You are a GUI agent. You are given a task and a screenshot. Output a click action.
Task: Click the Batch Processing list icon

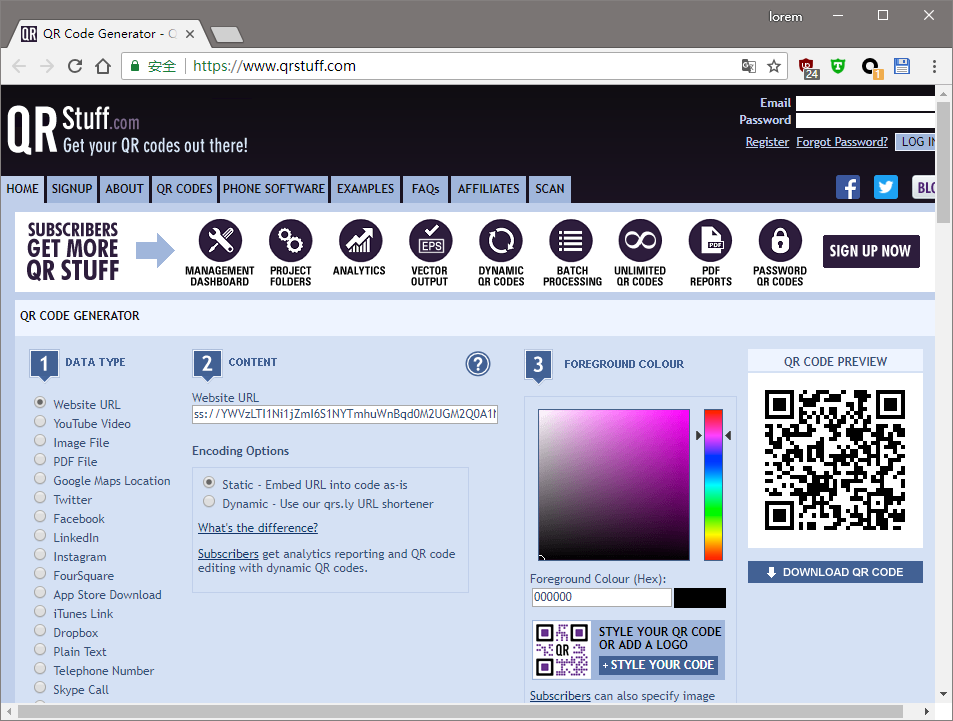pos(571,241)
